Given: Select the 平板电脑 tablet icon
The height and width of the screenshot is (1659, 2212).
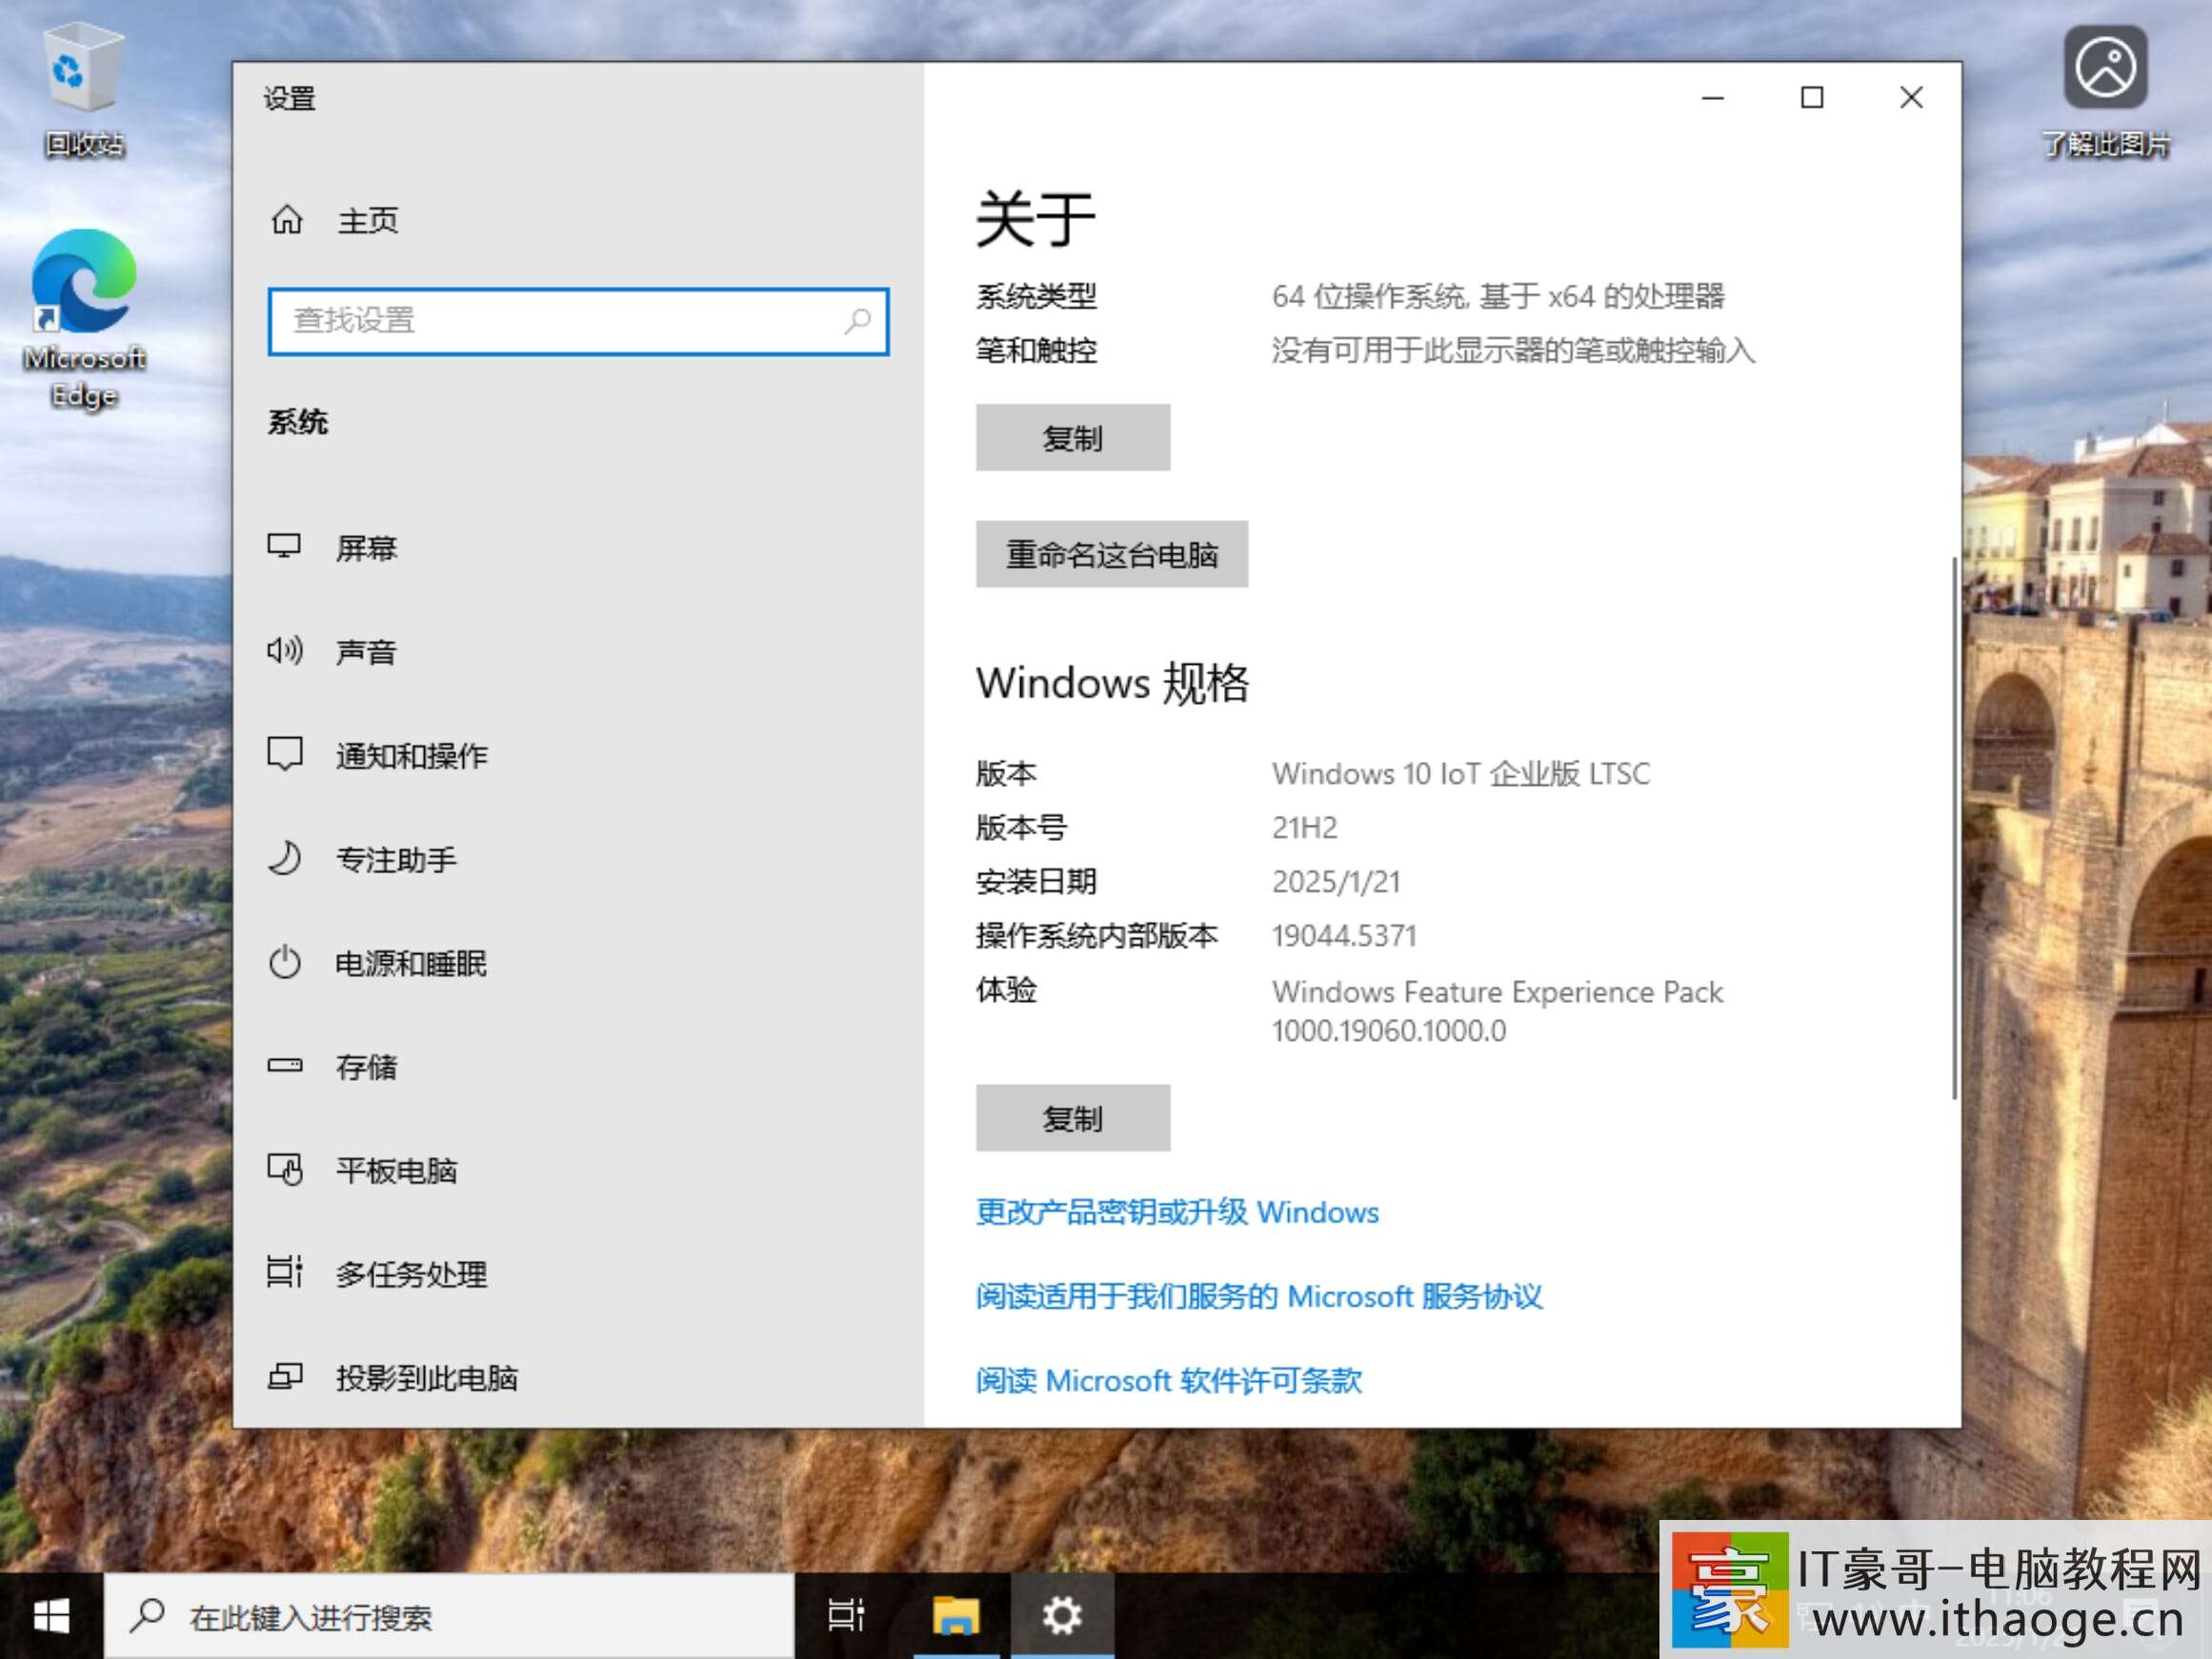Looking at the screenshot, I should [285, 1169].
